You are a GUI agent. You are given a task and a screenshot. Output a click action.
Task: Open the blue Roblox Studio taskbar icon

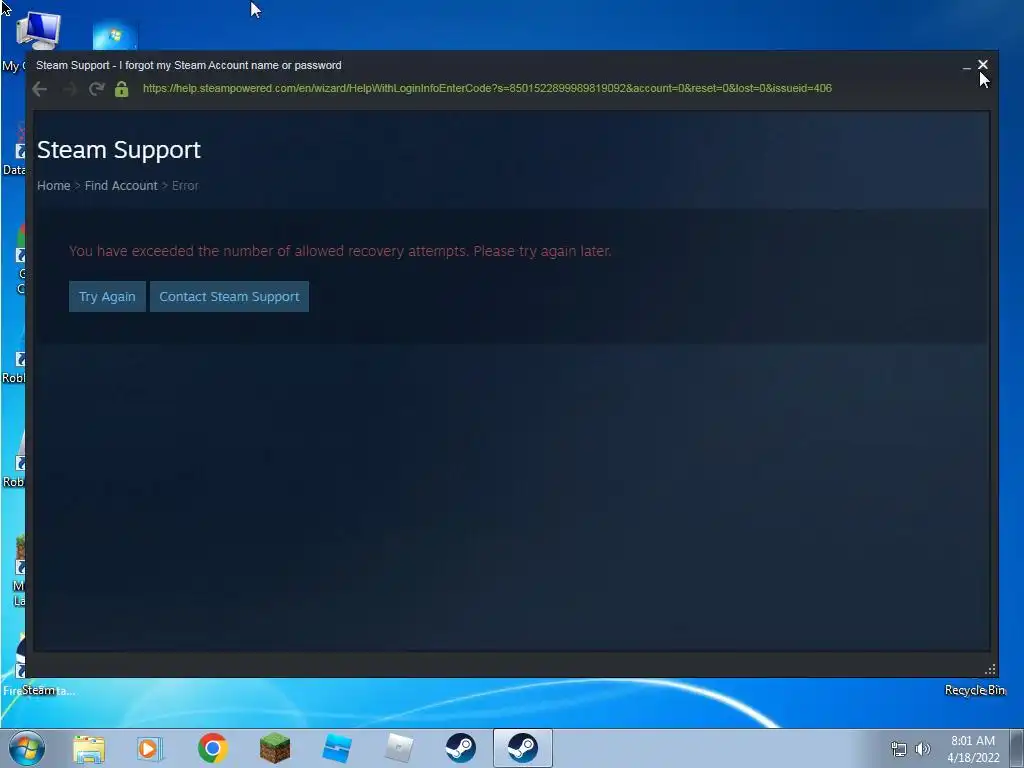coord(337,748)
